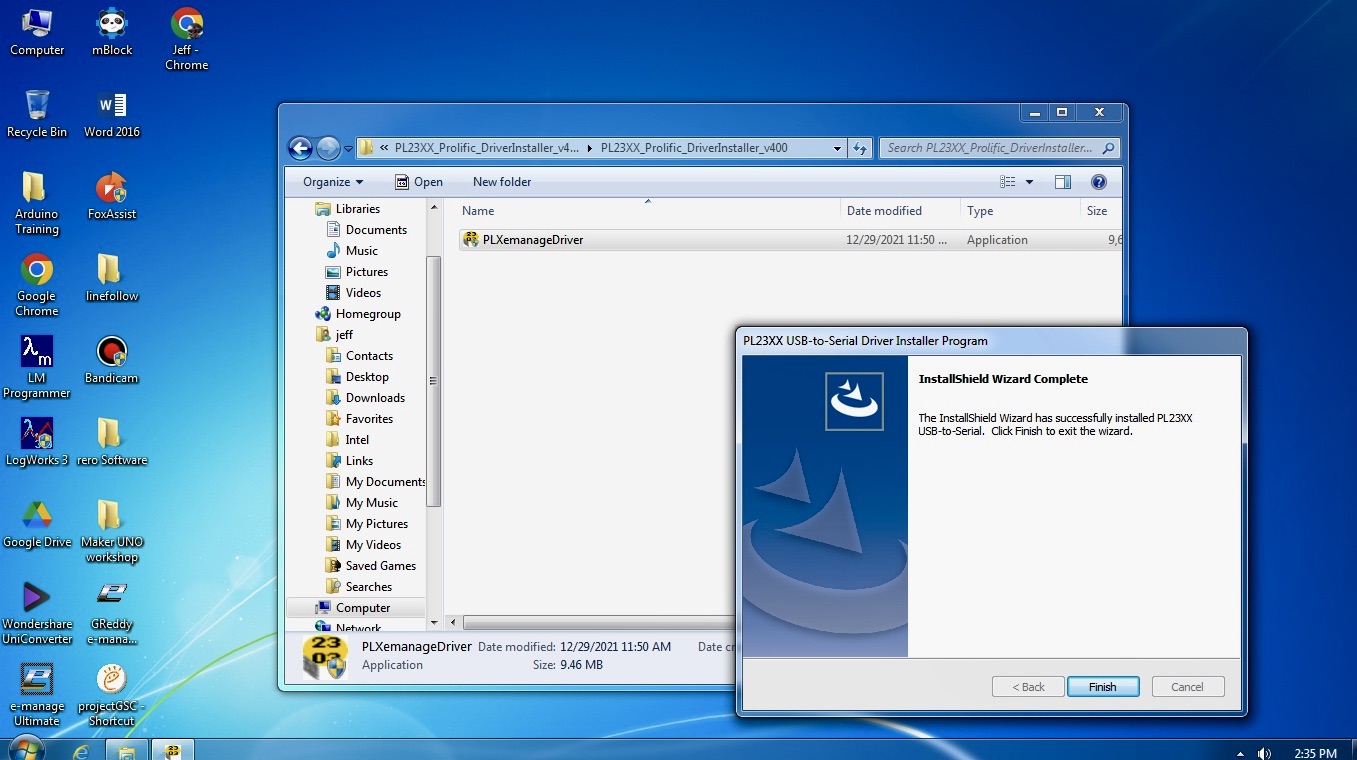Click the Windows Start button

click(x=26, y=749)
